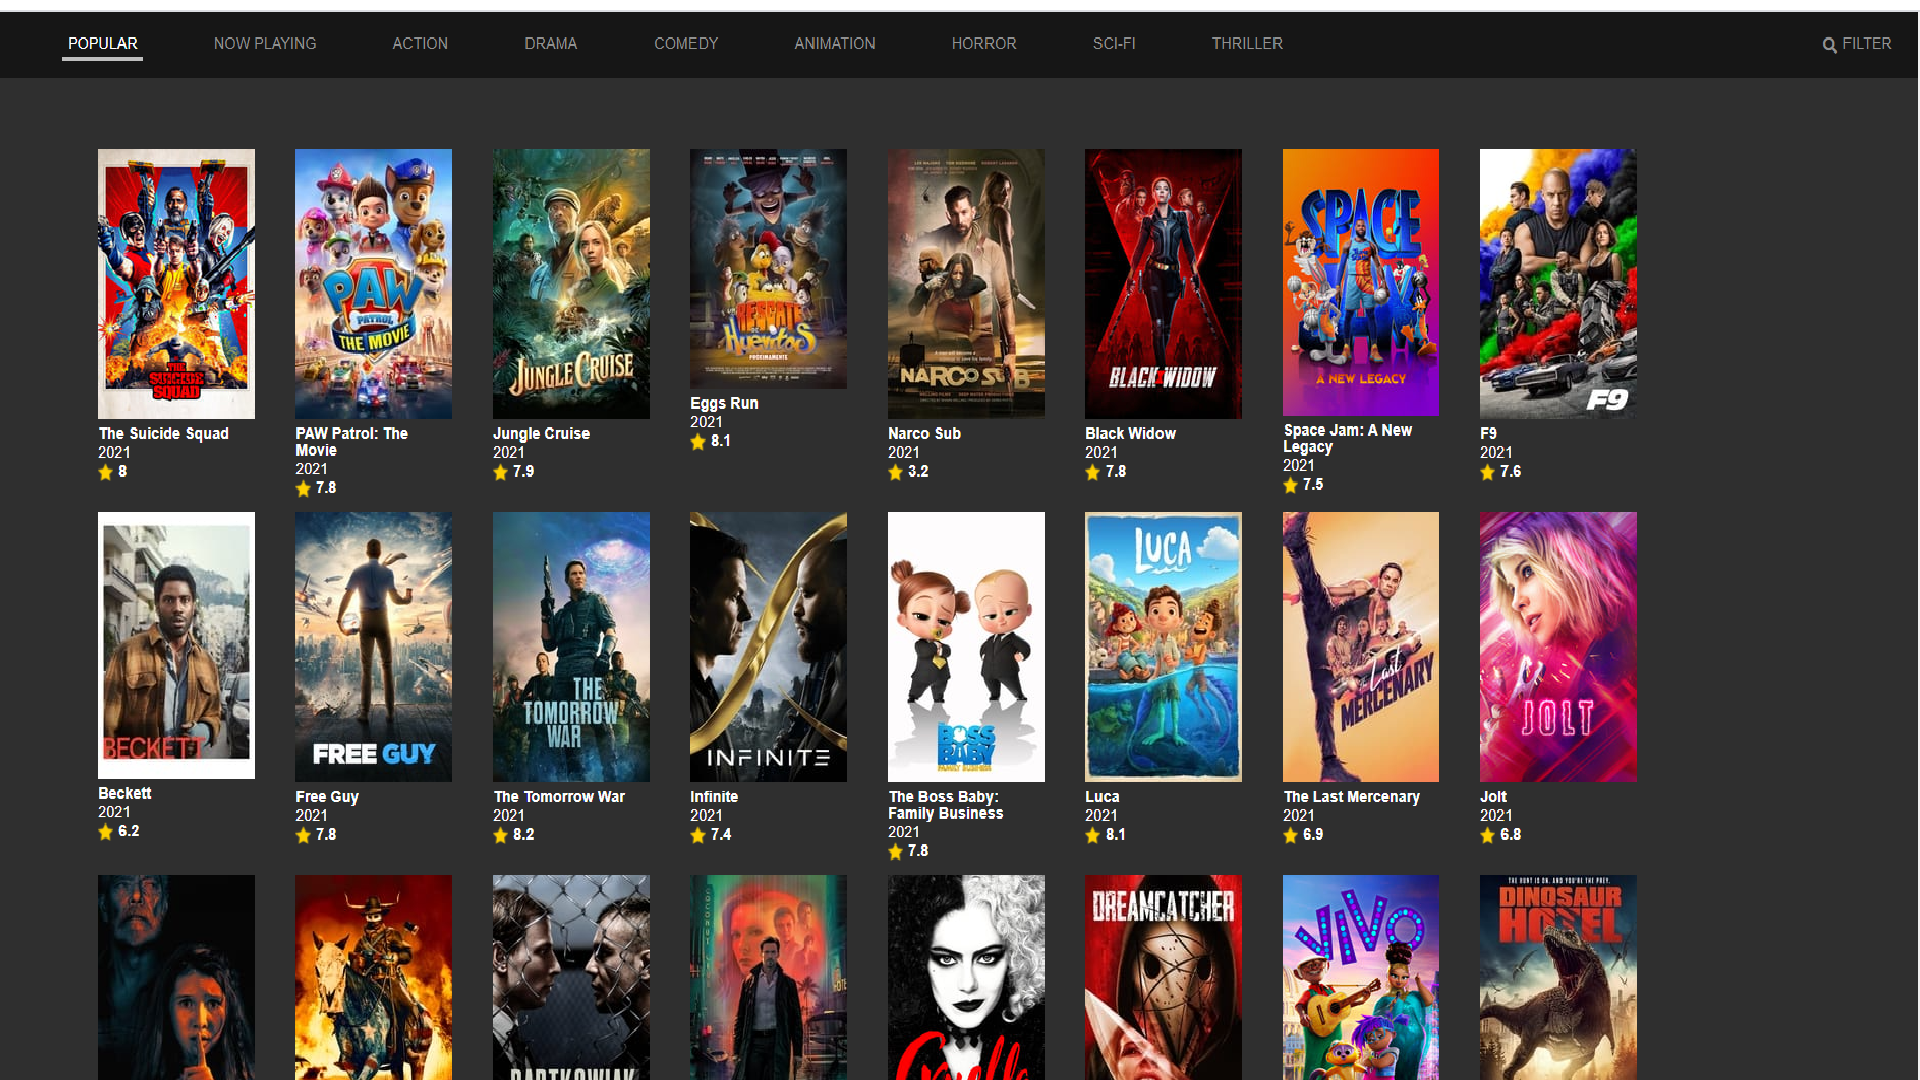Screen dimensions: 1920x1080
Task: Select the Dinosaur Hotel poster
Action: (1558, 977)
